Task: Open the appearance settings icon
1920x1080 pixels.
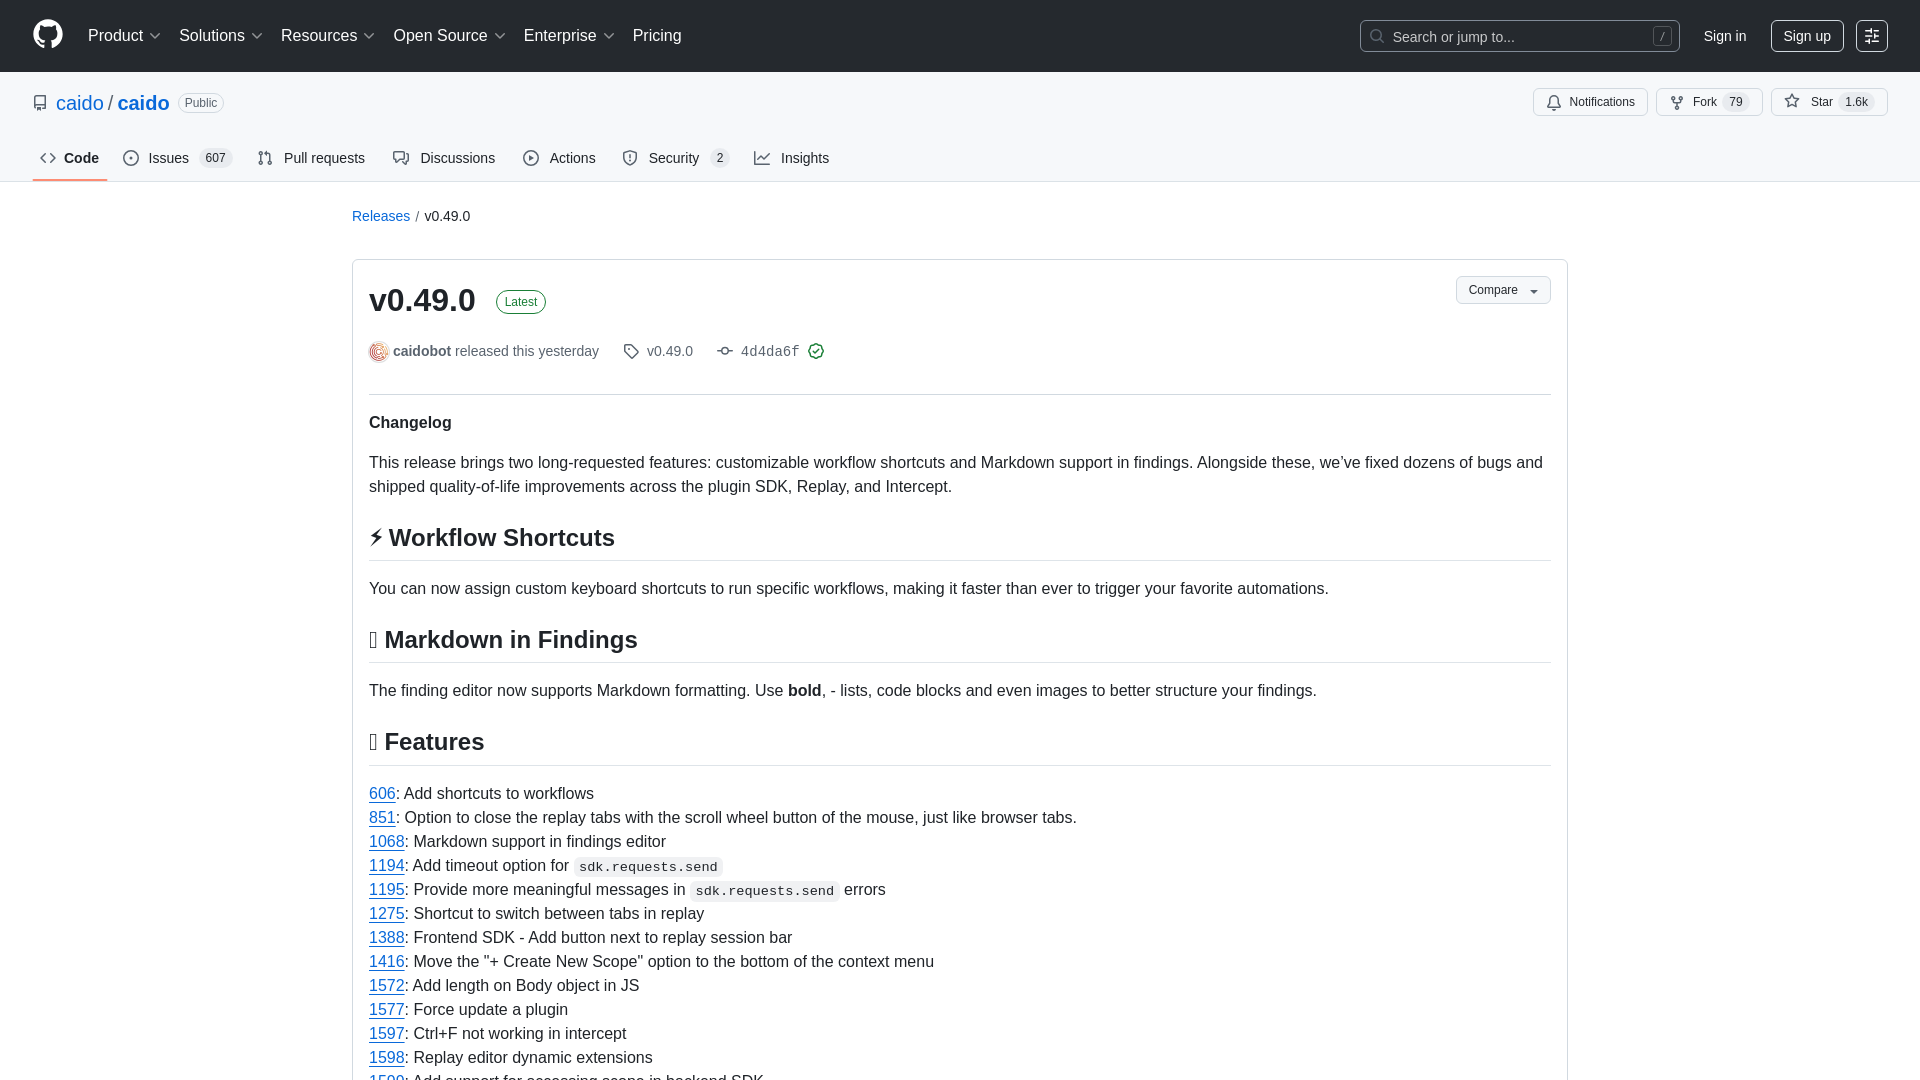Action: click(1872, 36)
